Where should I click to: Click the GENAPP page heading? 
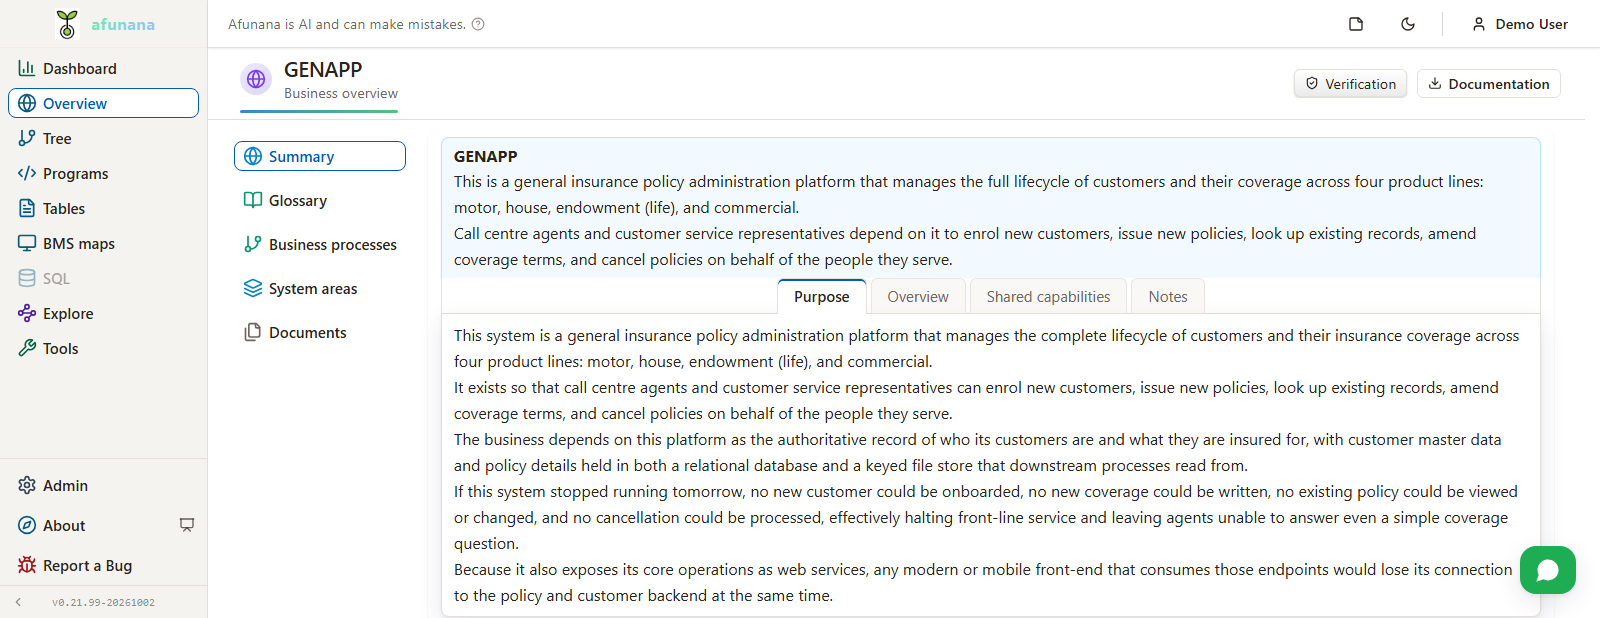323,69
